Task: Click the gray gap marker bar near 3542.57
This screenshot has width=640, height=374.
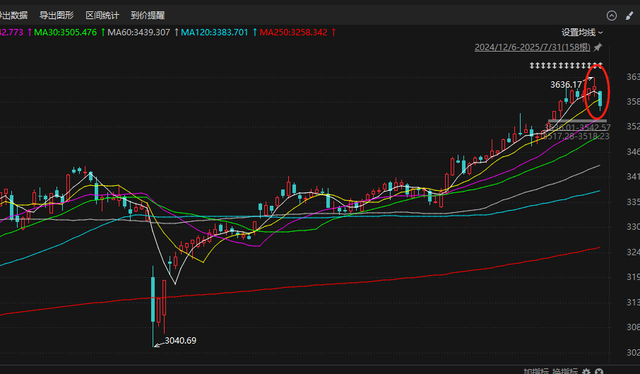Action: point(577,121)
